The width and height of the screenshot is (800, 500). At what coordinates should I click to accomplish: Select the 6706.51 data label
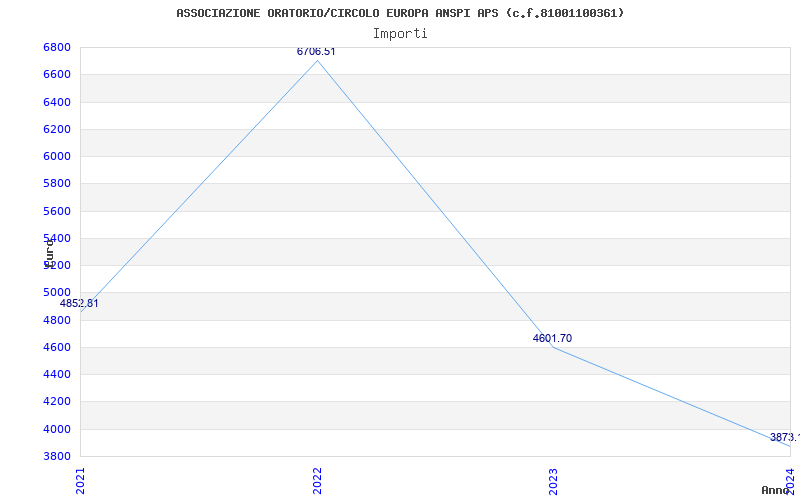click(x=316, y=52)
